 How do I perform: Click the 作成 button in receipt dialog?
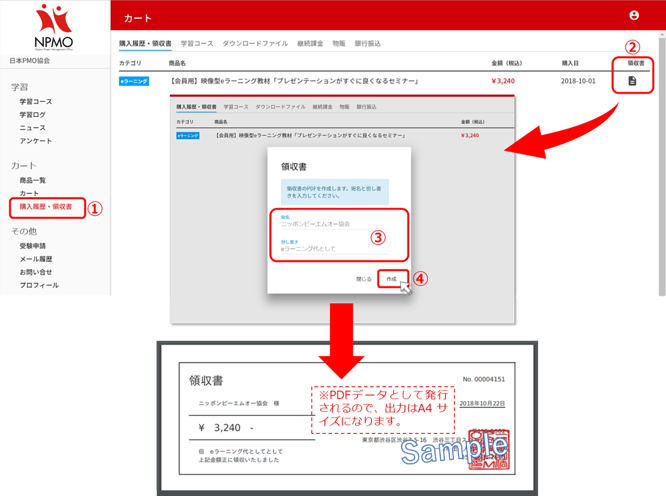pyautogui.click(x=392, y=279)
